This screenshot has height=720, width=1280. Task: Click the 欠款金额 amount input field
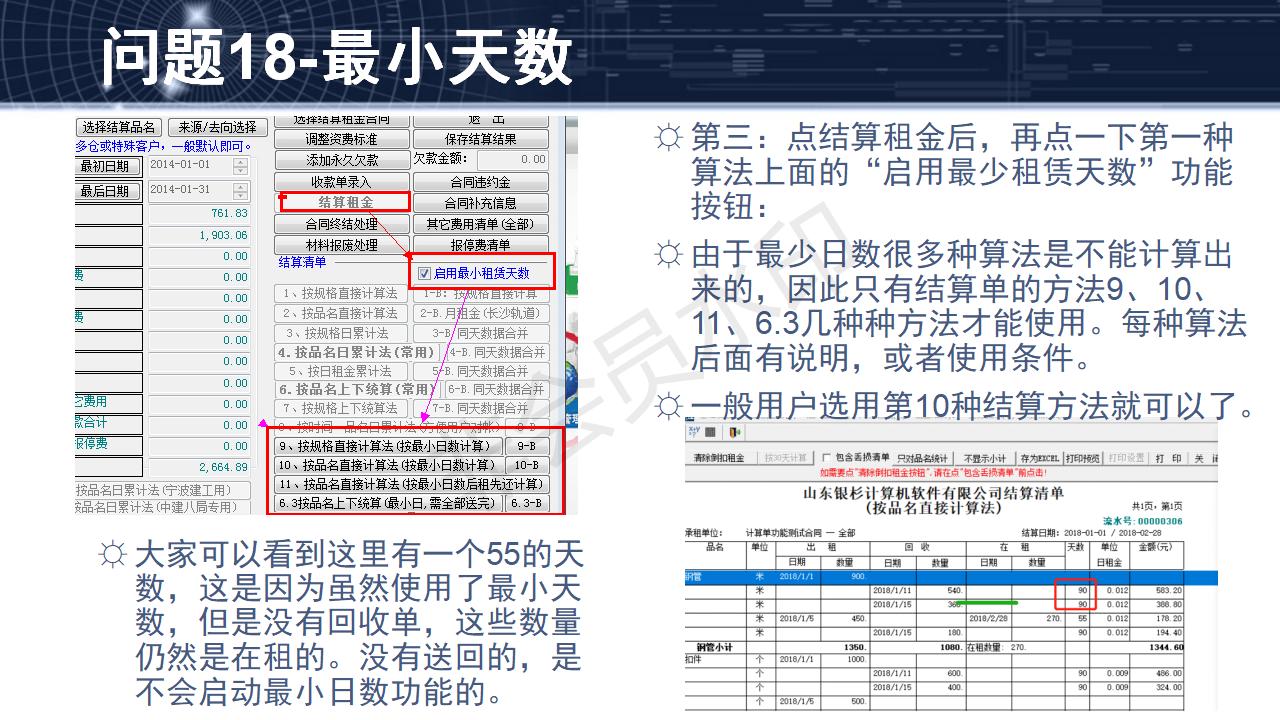[513, 160]
